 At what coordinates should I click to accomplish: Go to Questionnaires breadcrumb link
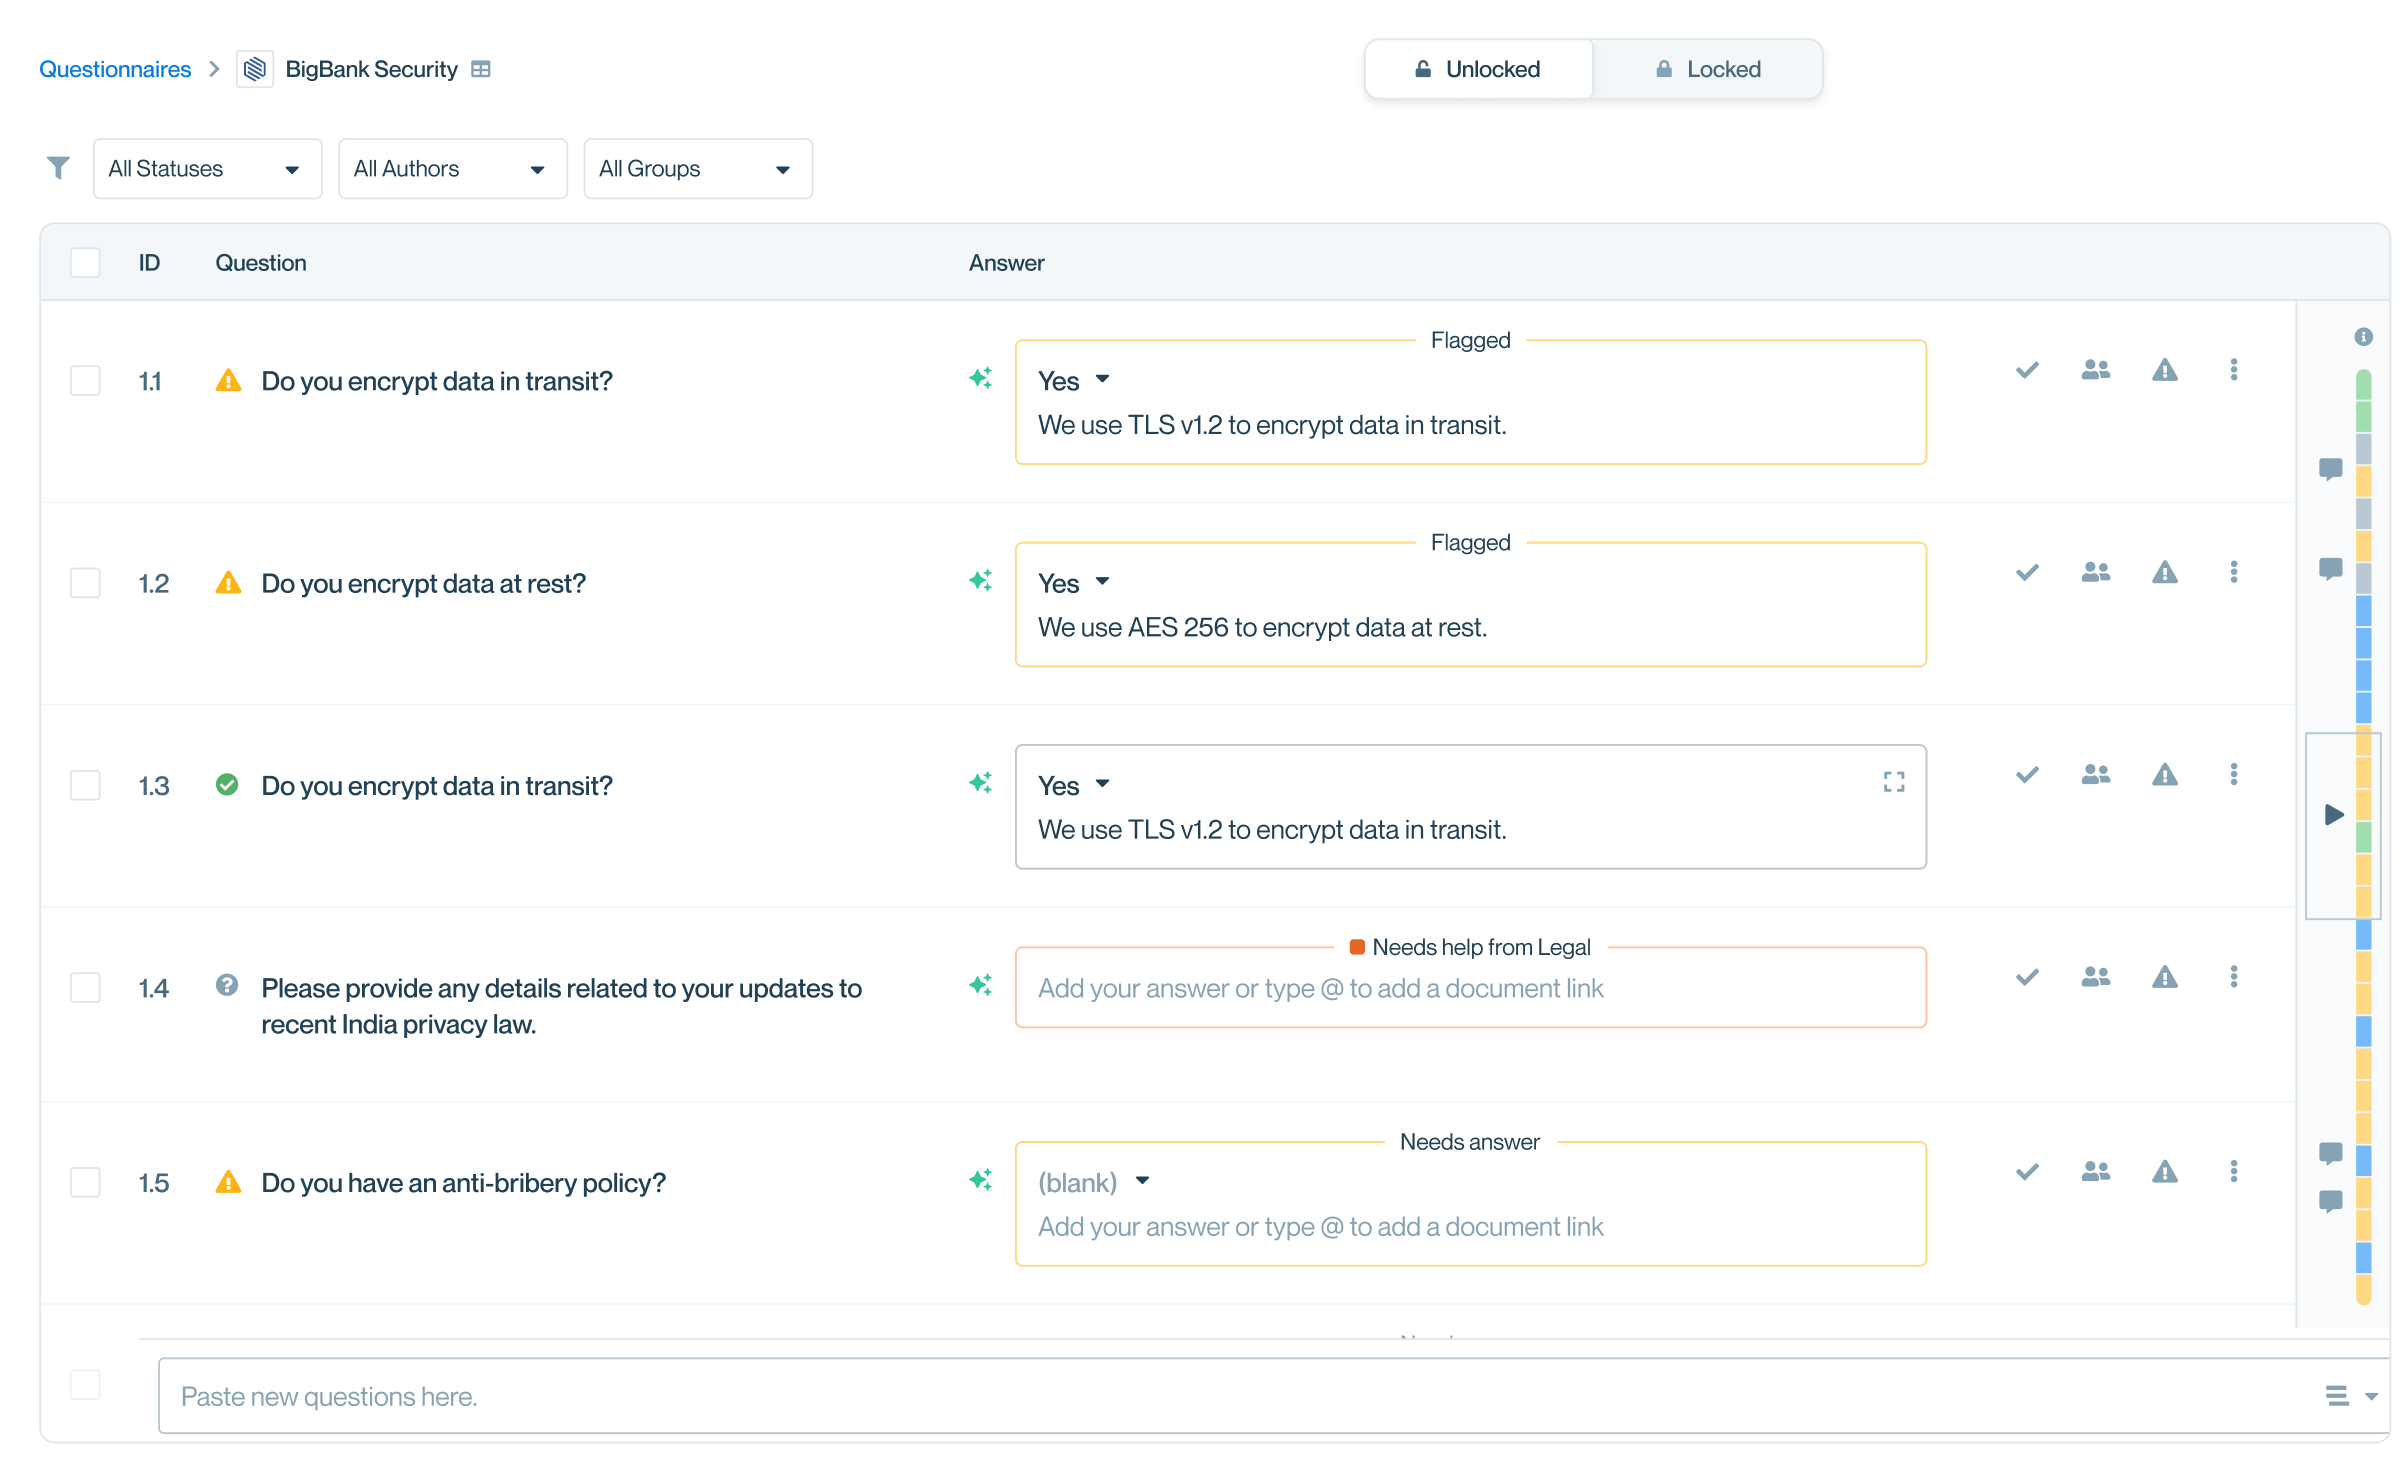point(115,69)
